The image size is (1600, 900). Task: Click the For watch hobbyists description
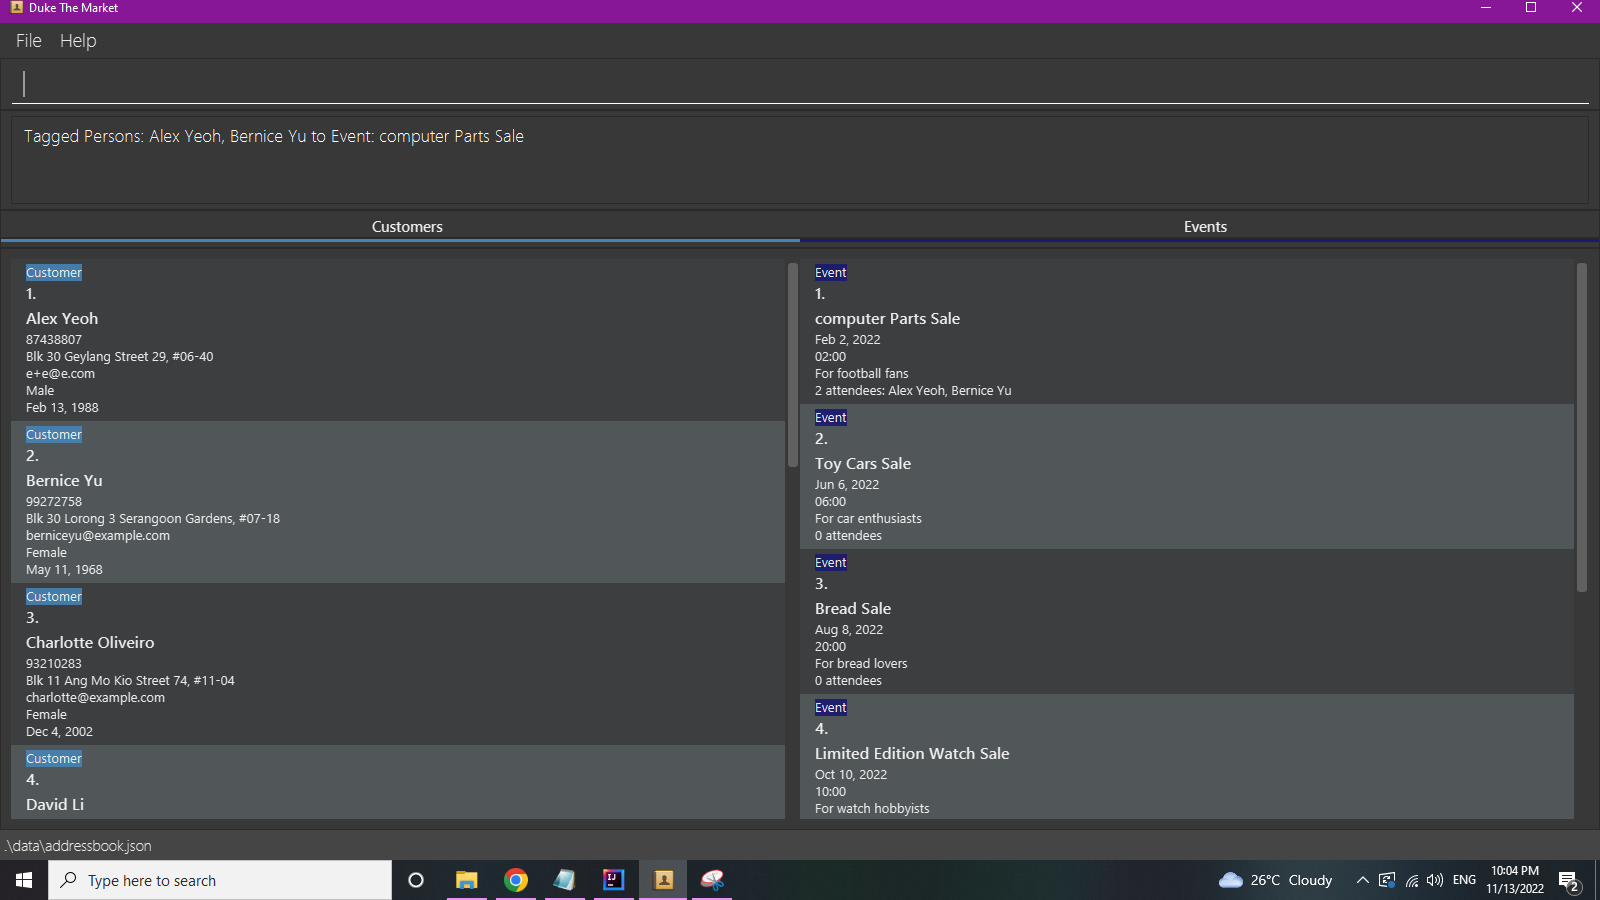tap(872, 809)
